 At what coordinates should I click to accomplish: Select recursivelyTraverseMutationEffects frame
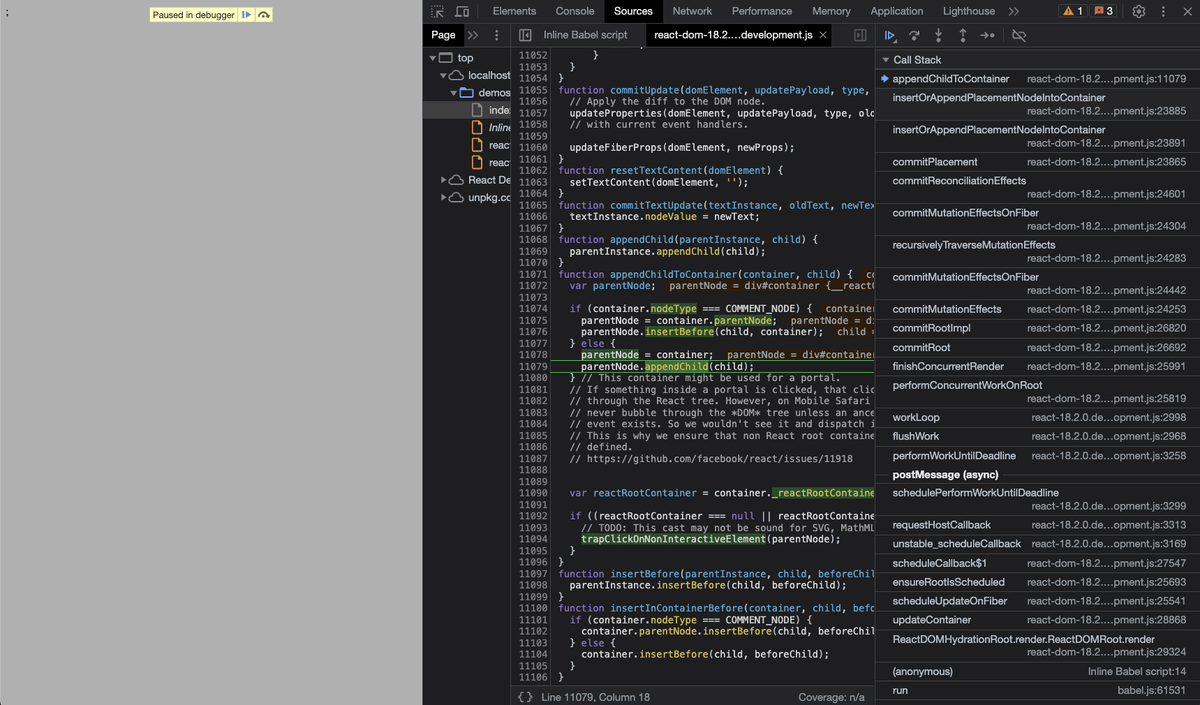(x=1037, y=251)
